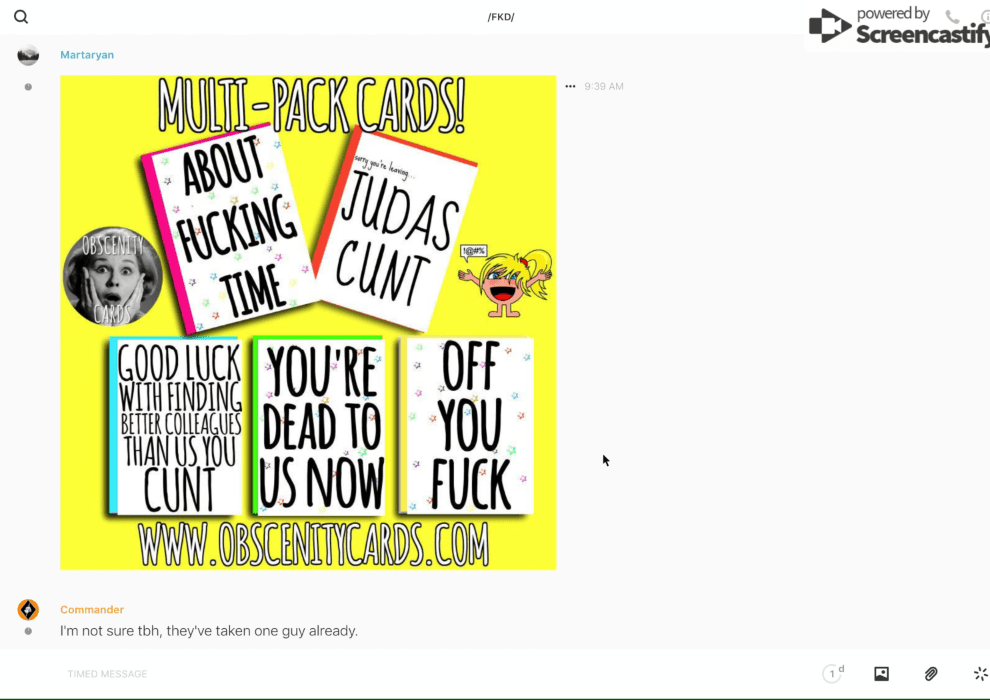Open Commander's avatar picture
The width and height of the screenshot is (990, 700).
coord(28,610)
